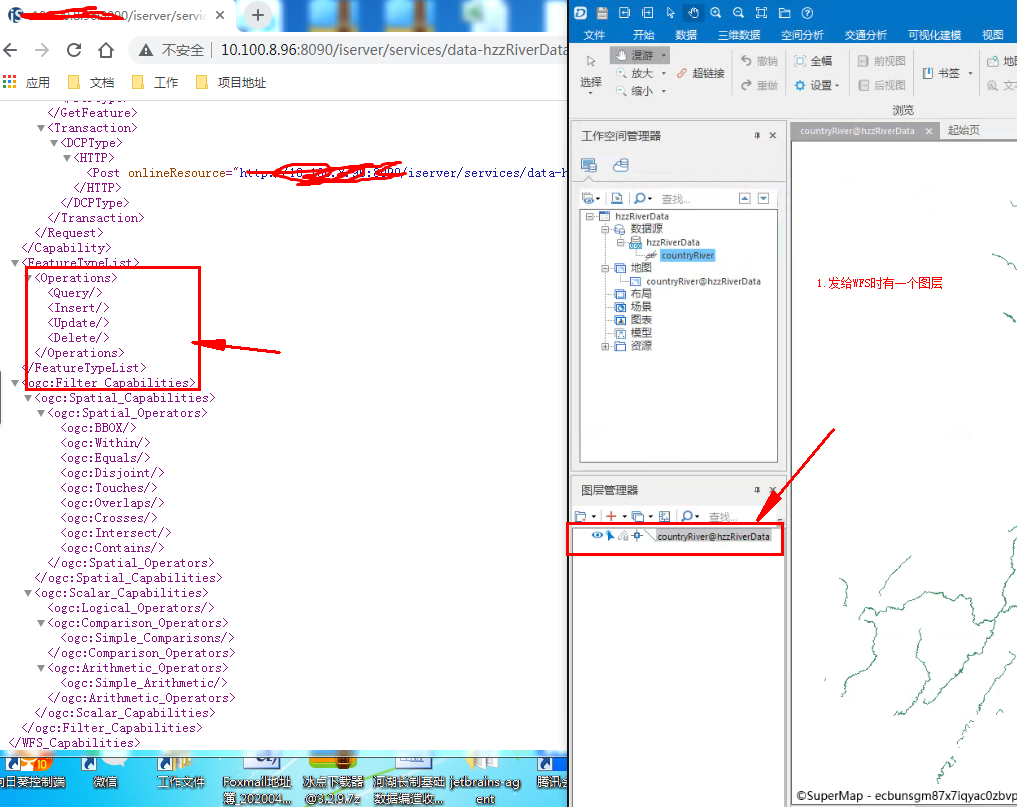
Task: Click the save icon in quick access toolbar
Action: pyautogui.click(x=602, y=13)
